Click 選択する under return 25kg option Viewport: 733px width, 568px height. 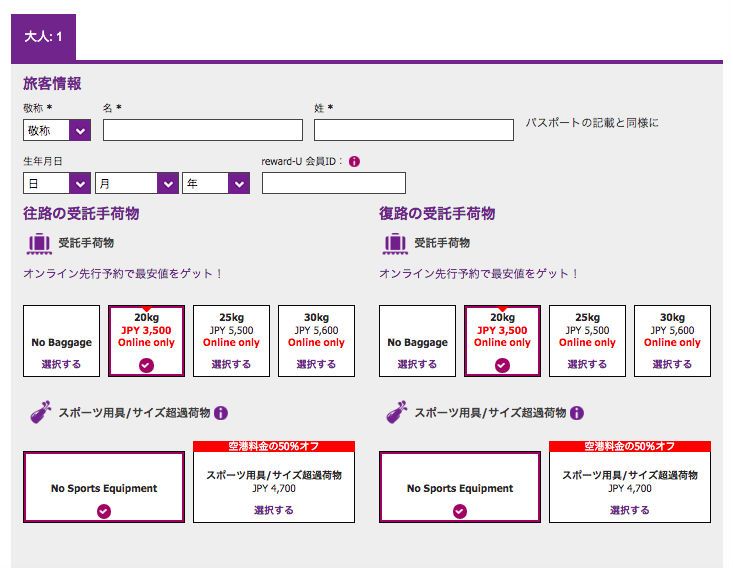click(587, 364)
